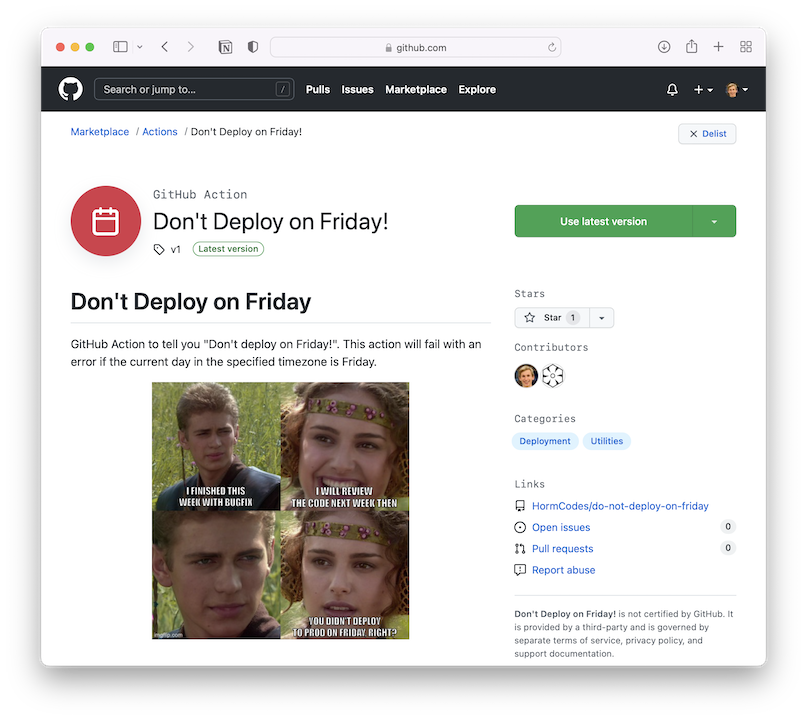Viewport: 807px width, 720px height.
Task: Click the open issues count badge
Action: click(728, 526)
